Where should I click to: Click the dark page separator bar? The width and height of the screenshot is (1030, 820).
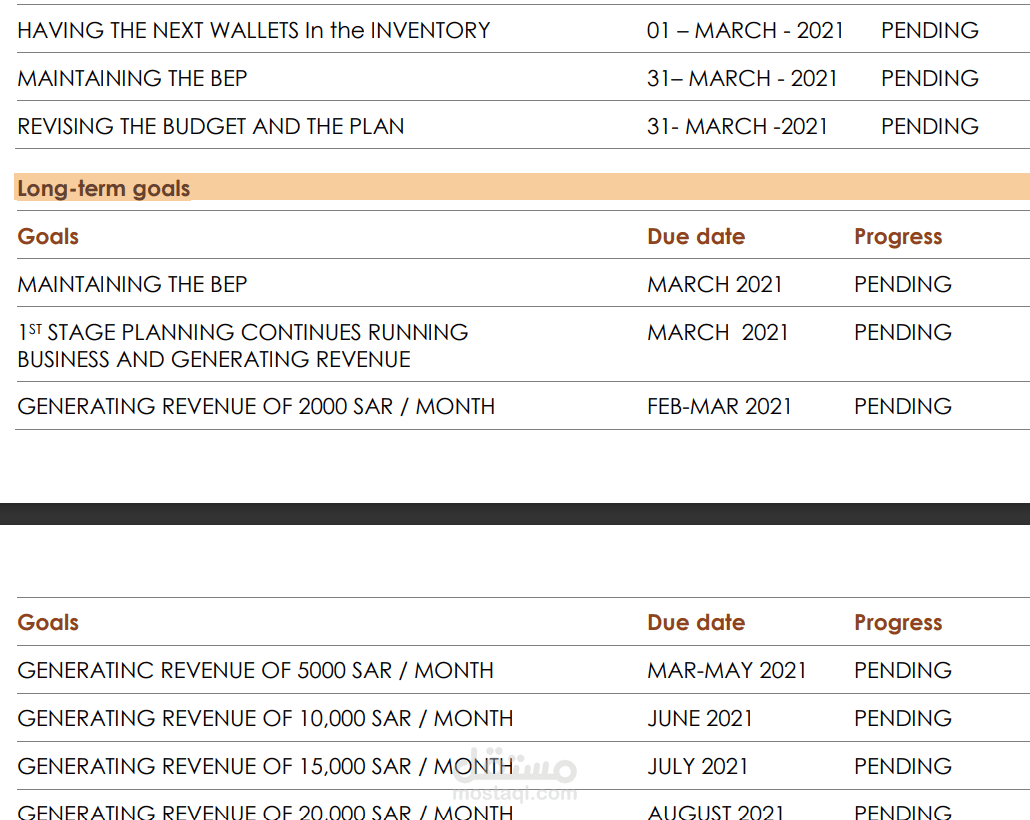515,514
